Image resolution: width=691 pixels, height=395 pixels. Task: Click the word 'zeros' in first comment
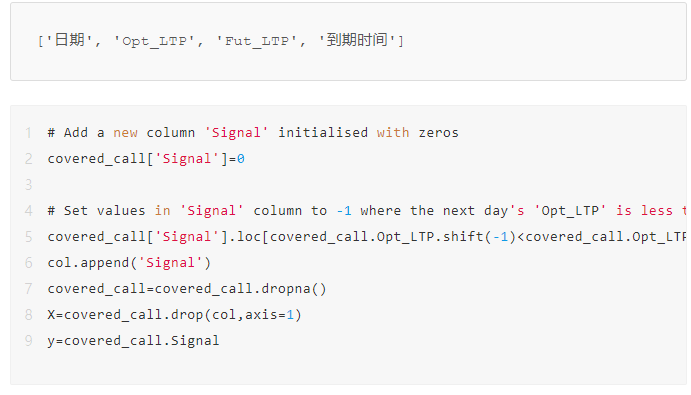tap(438, 133)
